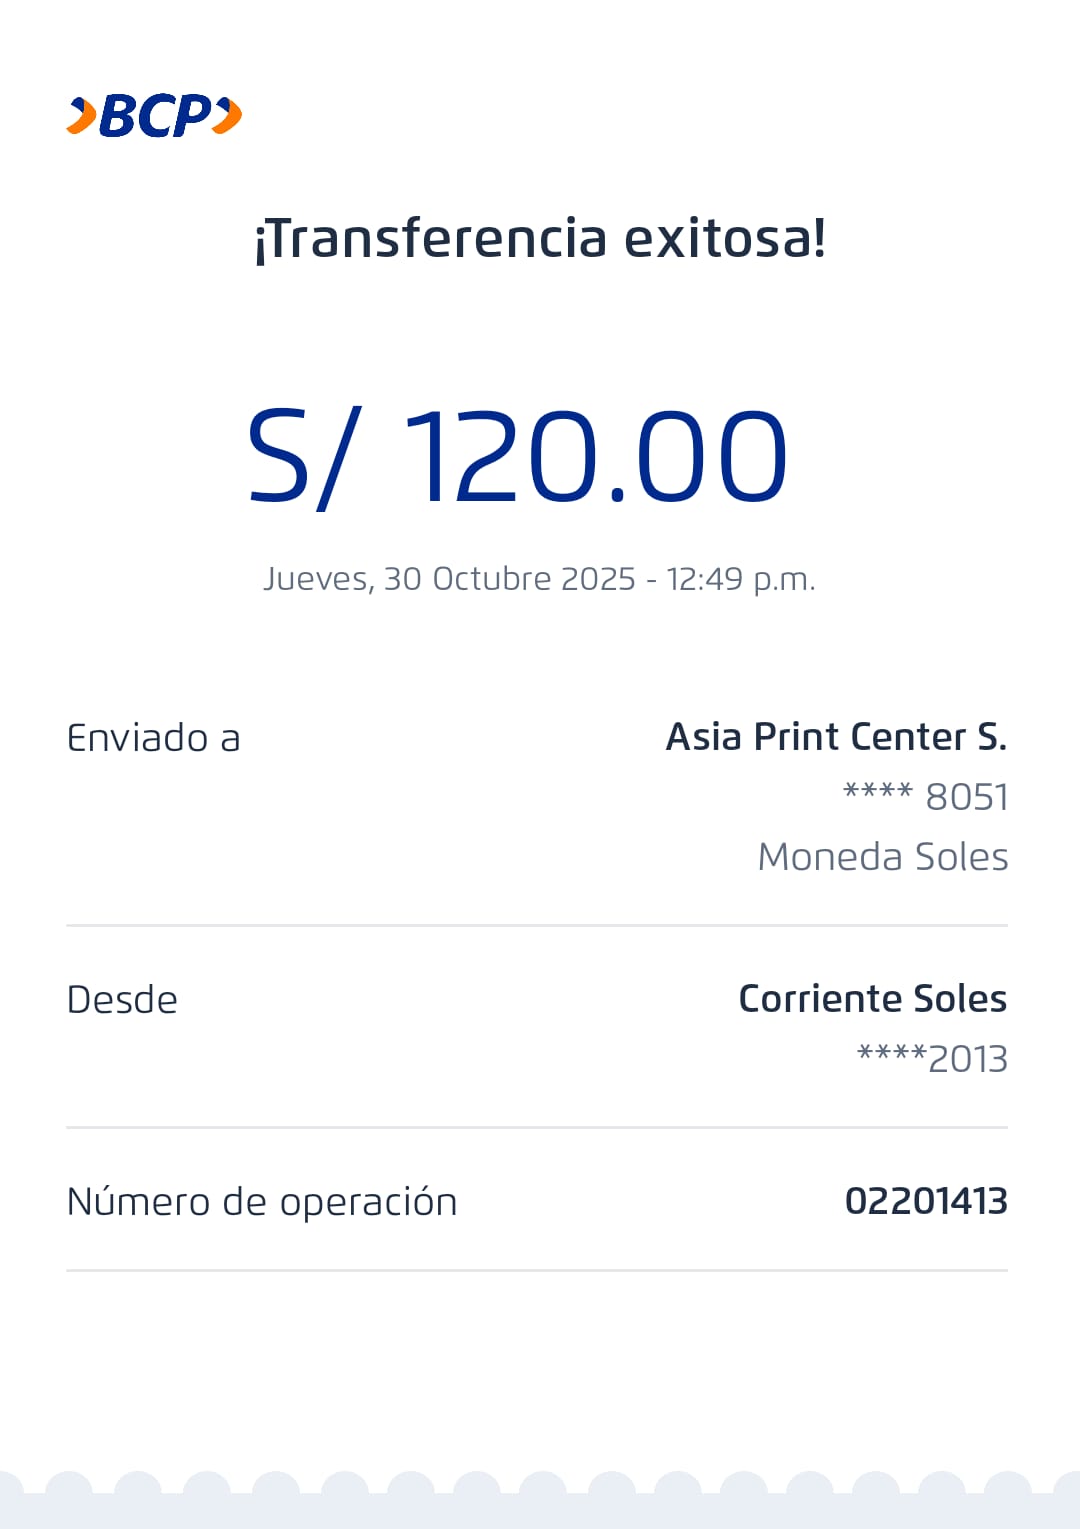Select operation number 02201413
The height and width of the screenshot is (1529, 1080).
tap(926, 1201)
